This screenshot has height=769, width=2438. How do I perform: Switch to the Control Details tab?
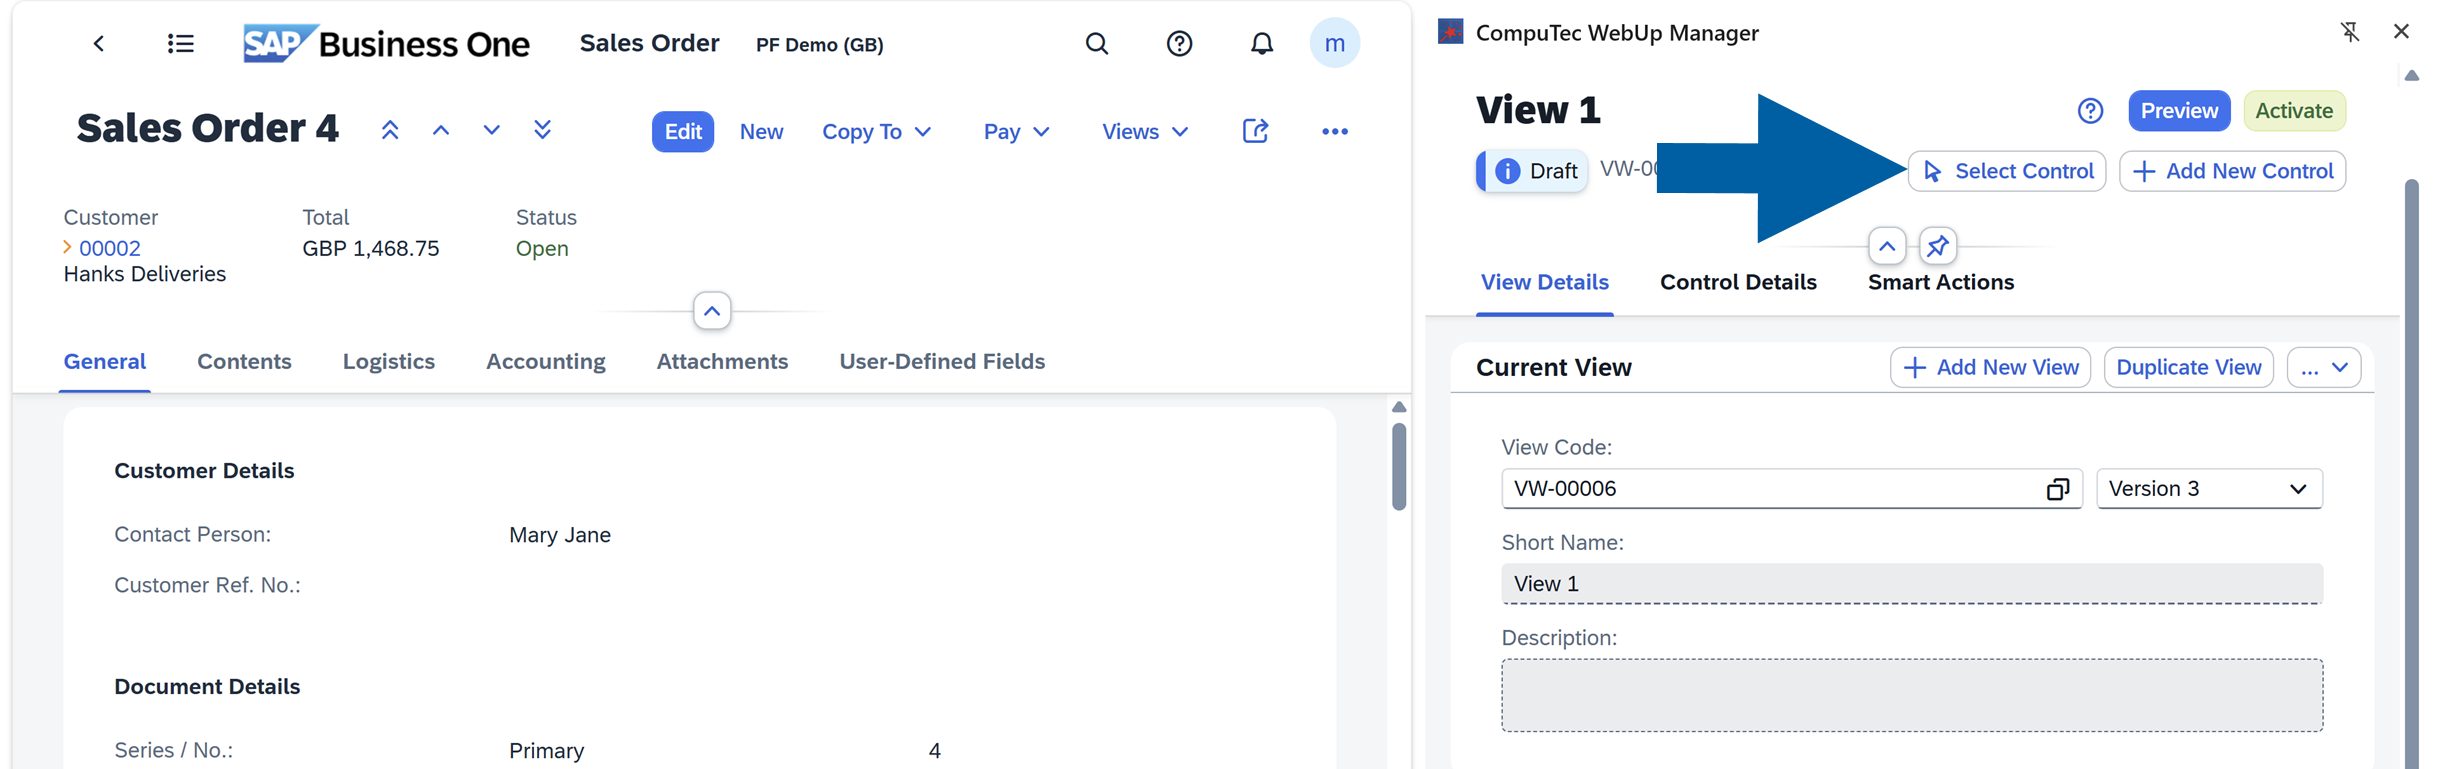1738,283
